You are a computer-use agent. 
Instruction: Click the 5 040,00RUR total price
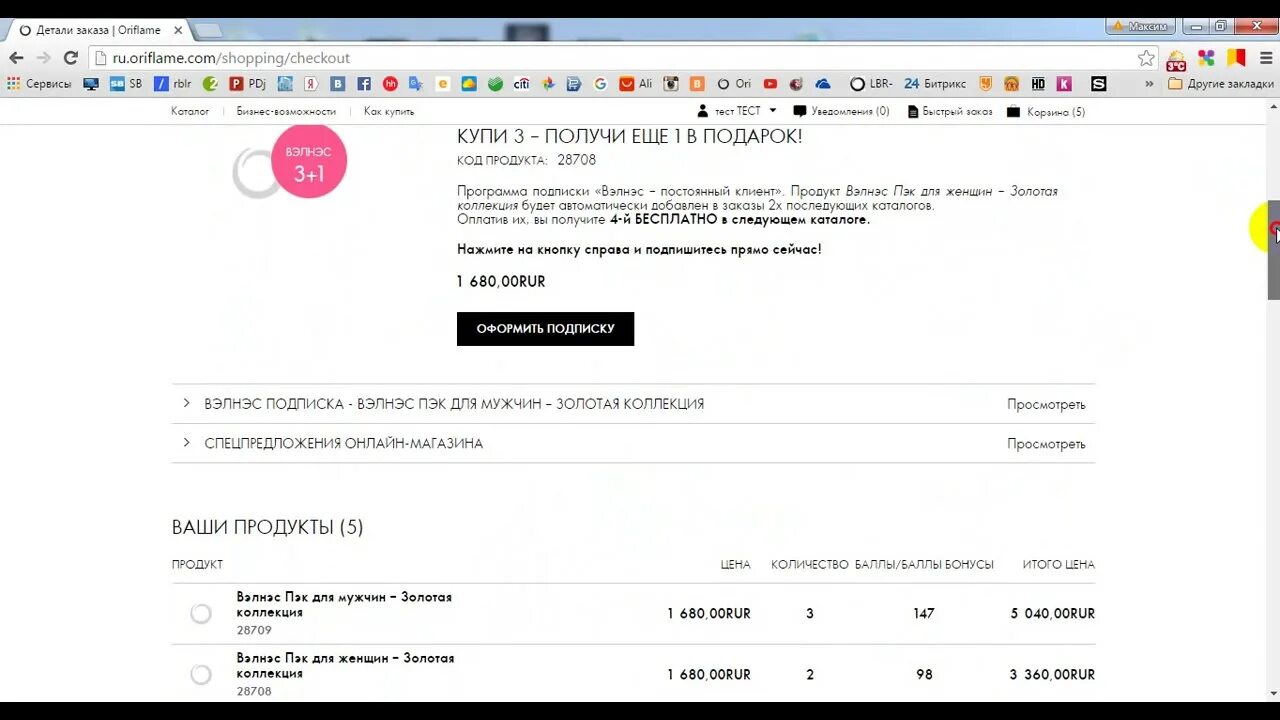tap(1052, 614)
